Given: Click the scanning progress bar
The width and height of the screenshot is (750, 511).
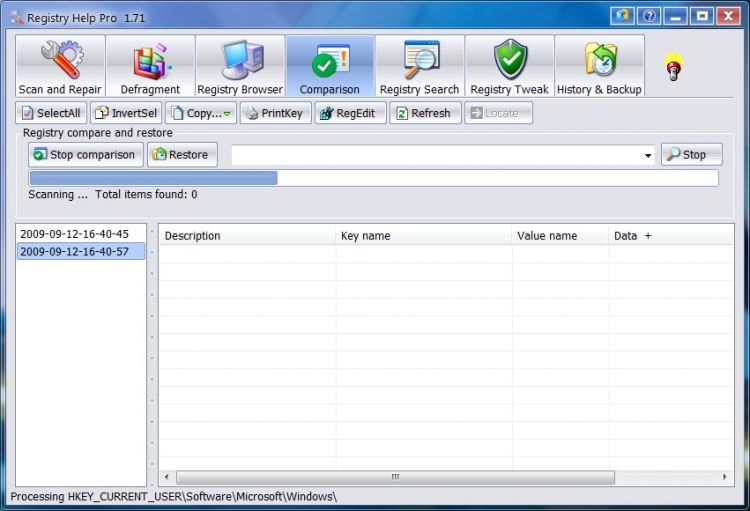Looking at the screenshot, I should (x=374, y=178).
